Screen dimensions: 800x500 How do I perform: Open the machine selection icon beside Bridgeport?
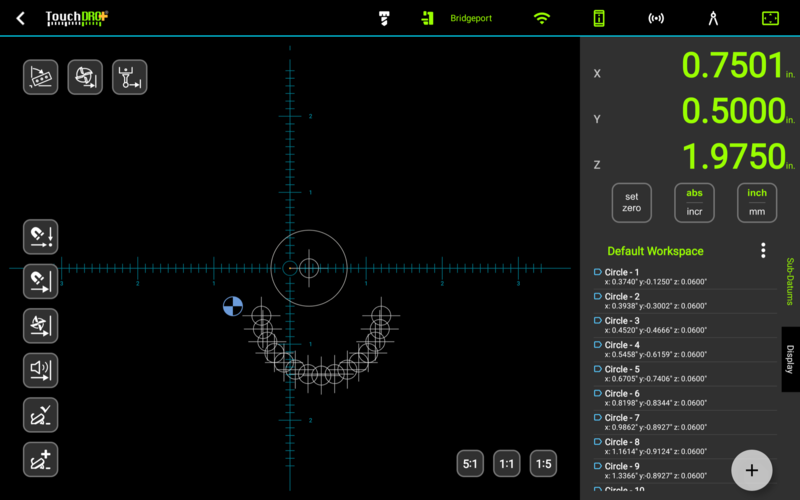pos(428,18)
